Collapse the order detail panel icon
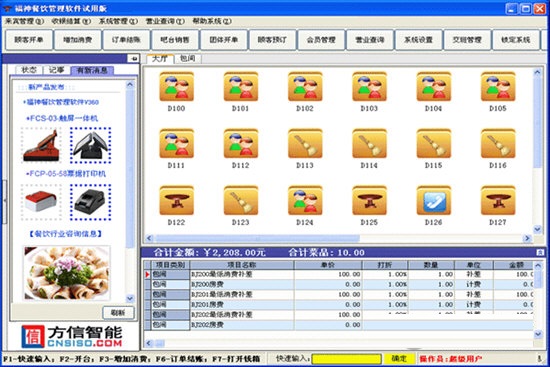The width and height of the screenshot is (550, 367). click(x=540, y=252)
